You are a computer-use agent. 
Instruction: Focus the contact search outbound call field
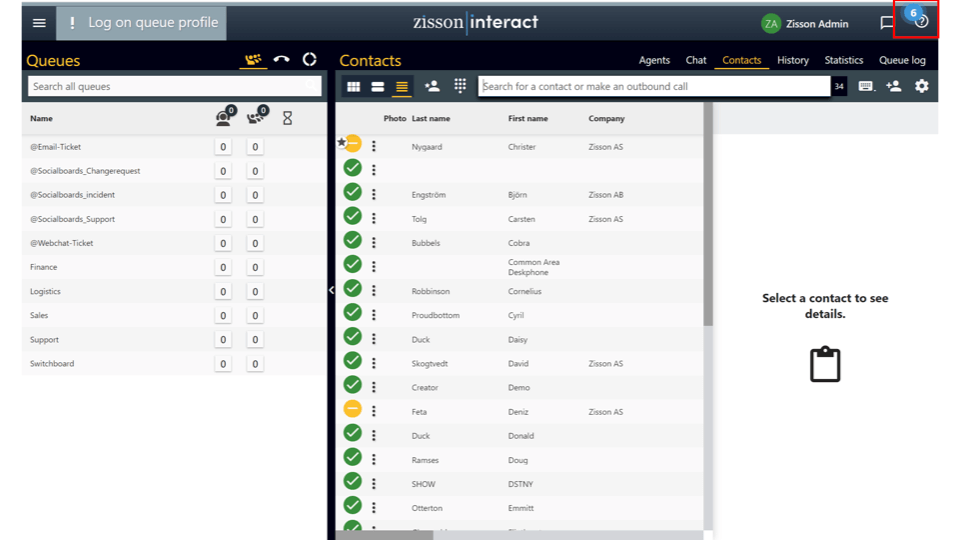point(654,86)
